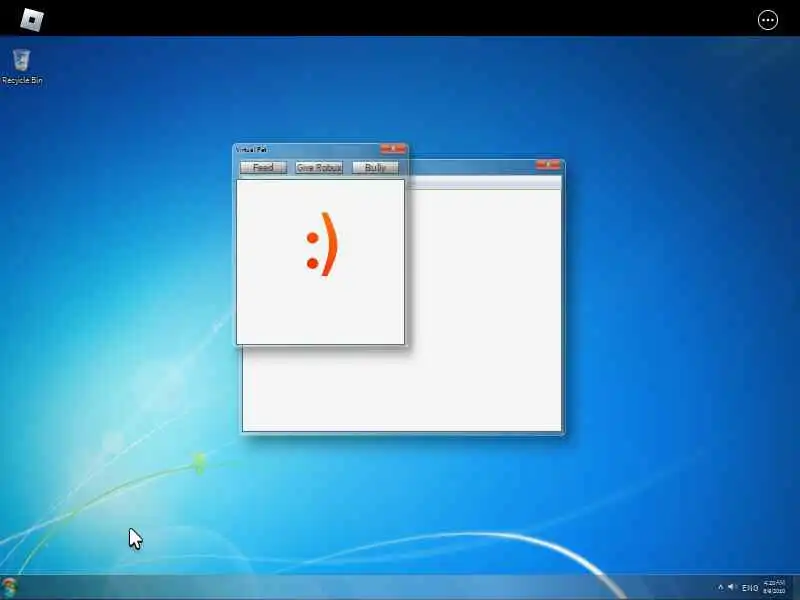Click the orange smiley pet face
The image size is (800, 600).
322,244
